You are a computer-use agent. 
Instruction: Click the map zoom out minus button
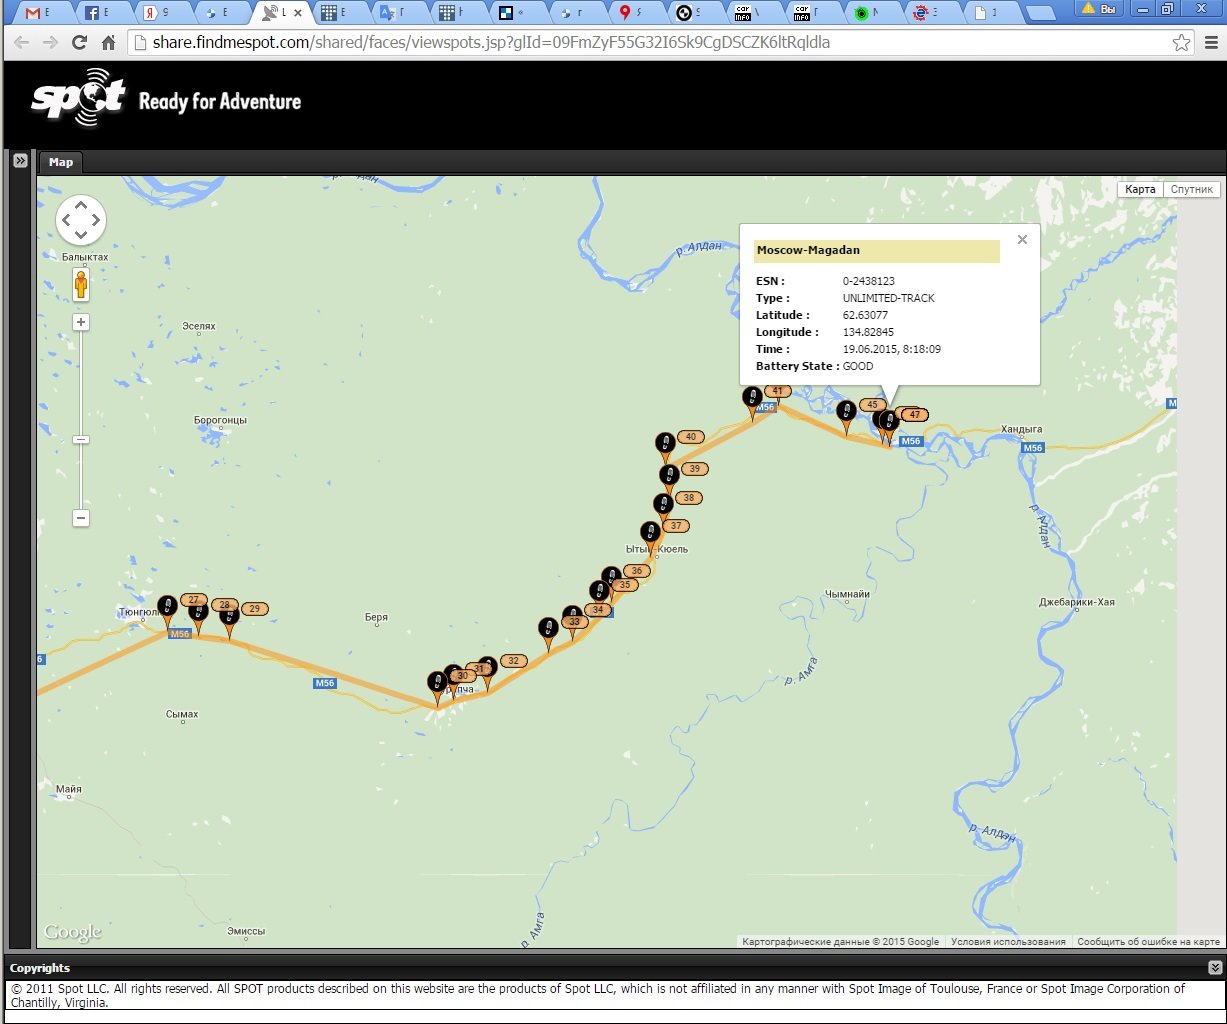tap(81, 518)
